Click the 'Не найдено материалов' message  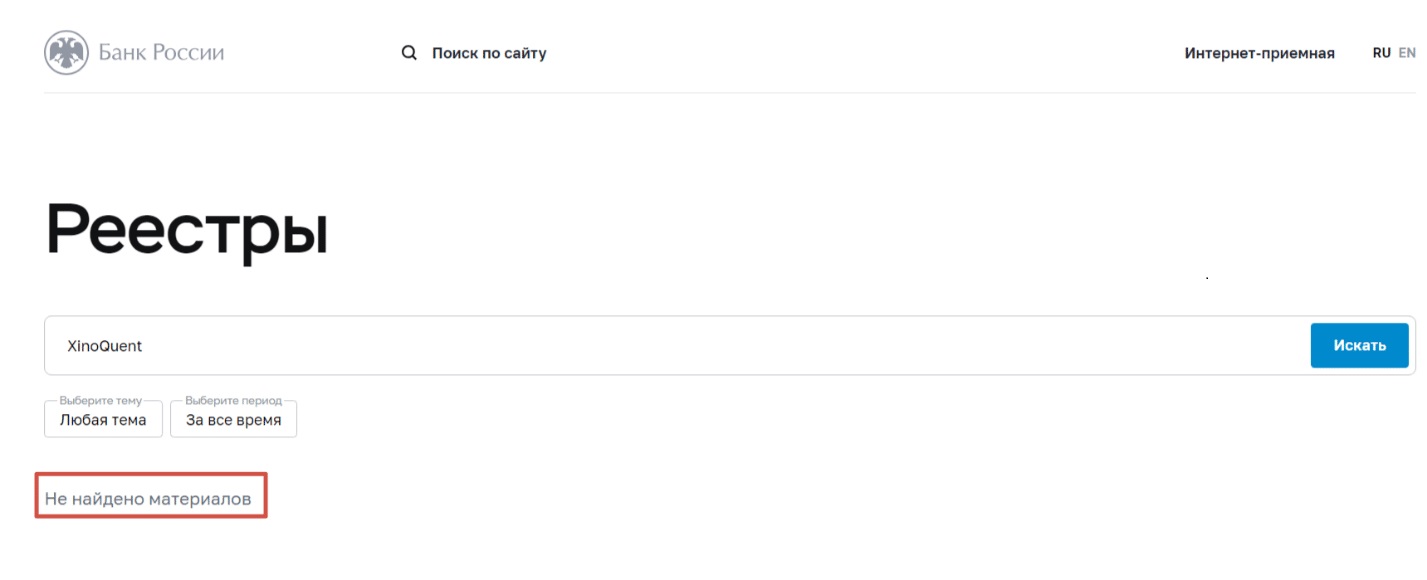[148, 498]
